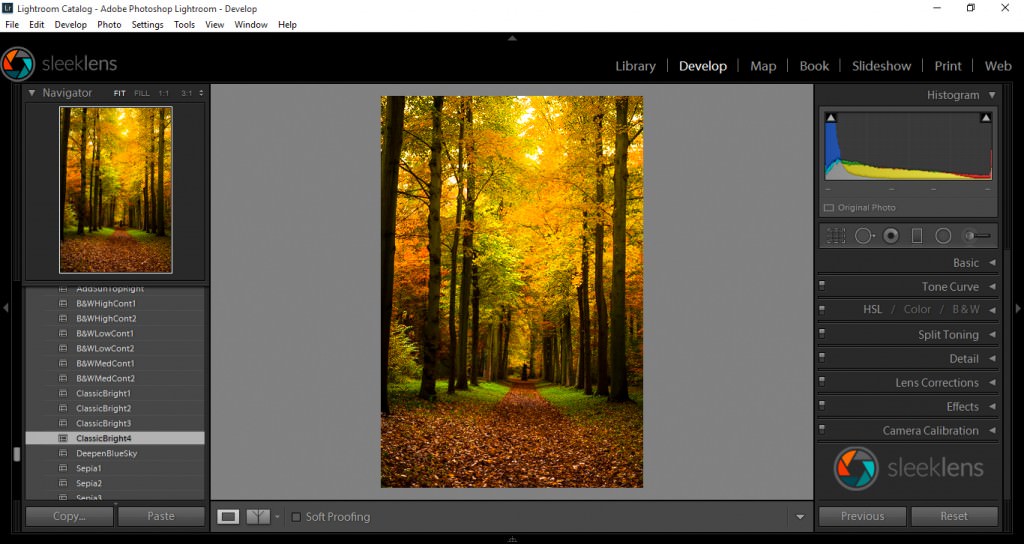Toggle the Split Toning panel switch
1024x544 pixels.
[822, 334]
